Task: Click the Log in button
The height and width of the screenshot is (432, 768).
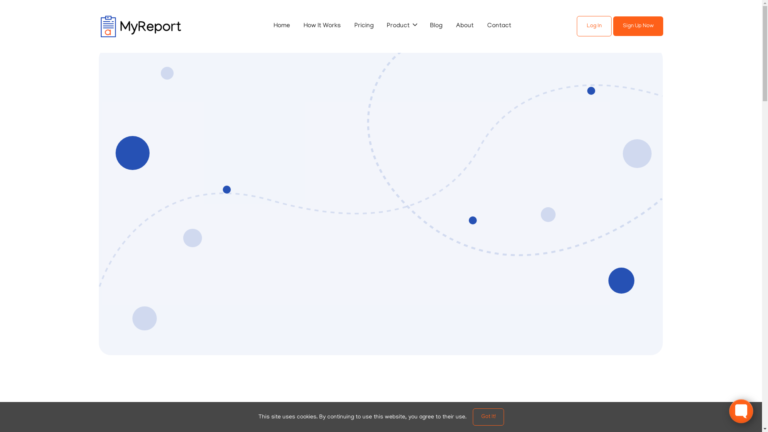Action: (x=594, y=26)
